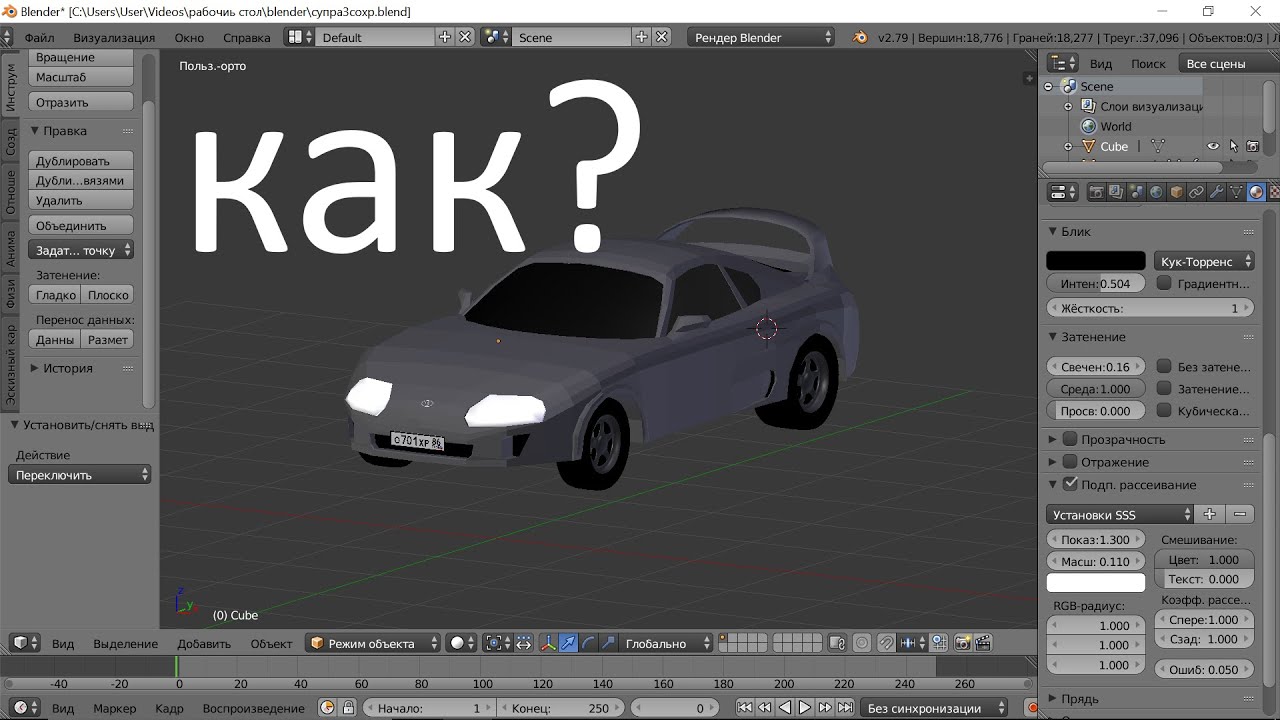Open the Constraints properties tab (chain icon)
Viewport: 1280px width, 720px height.
pyautogui.click(x=1196, y=192)
